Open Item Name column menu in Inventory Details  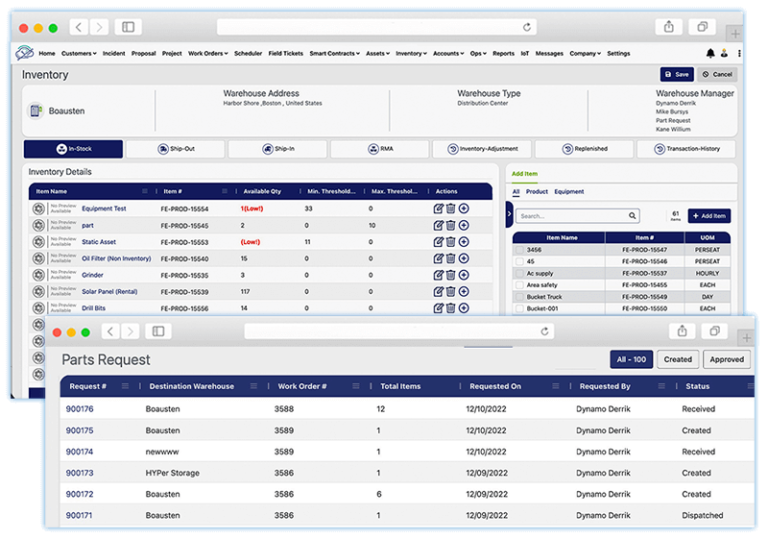coord(145,191)
